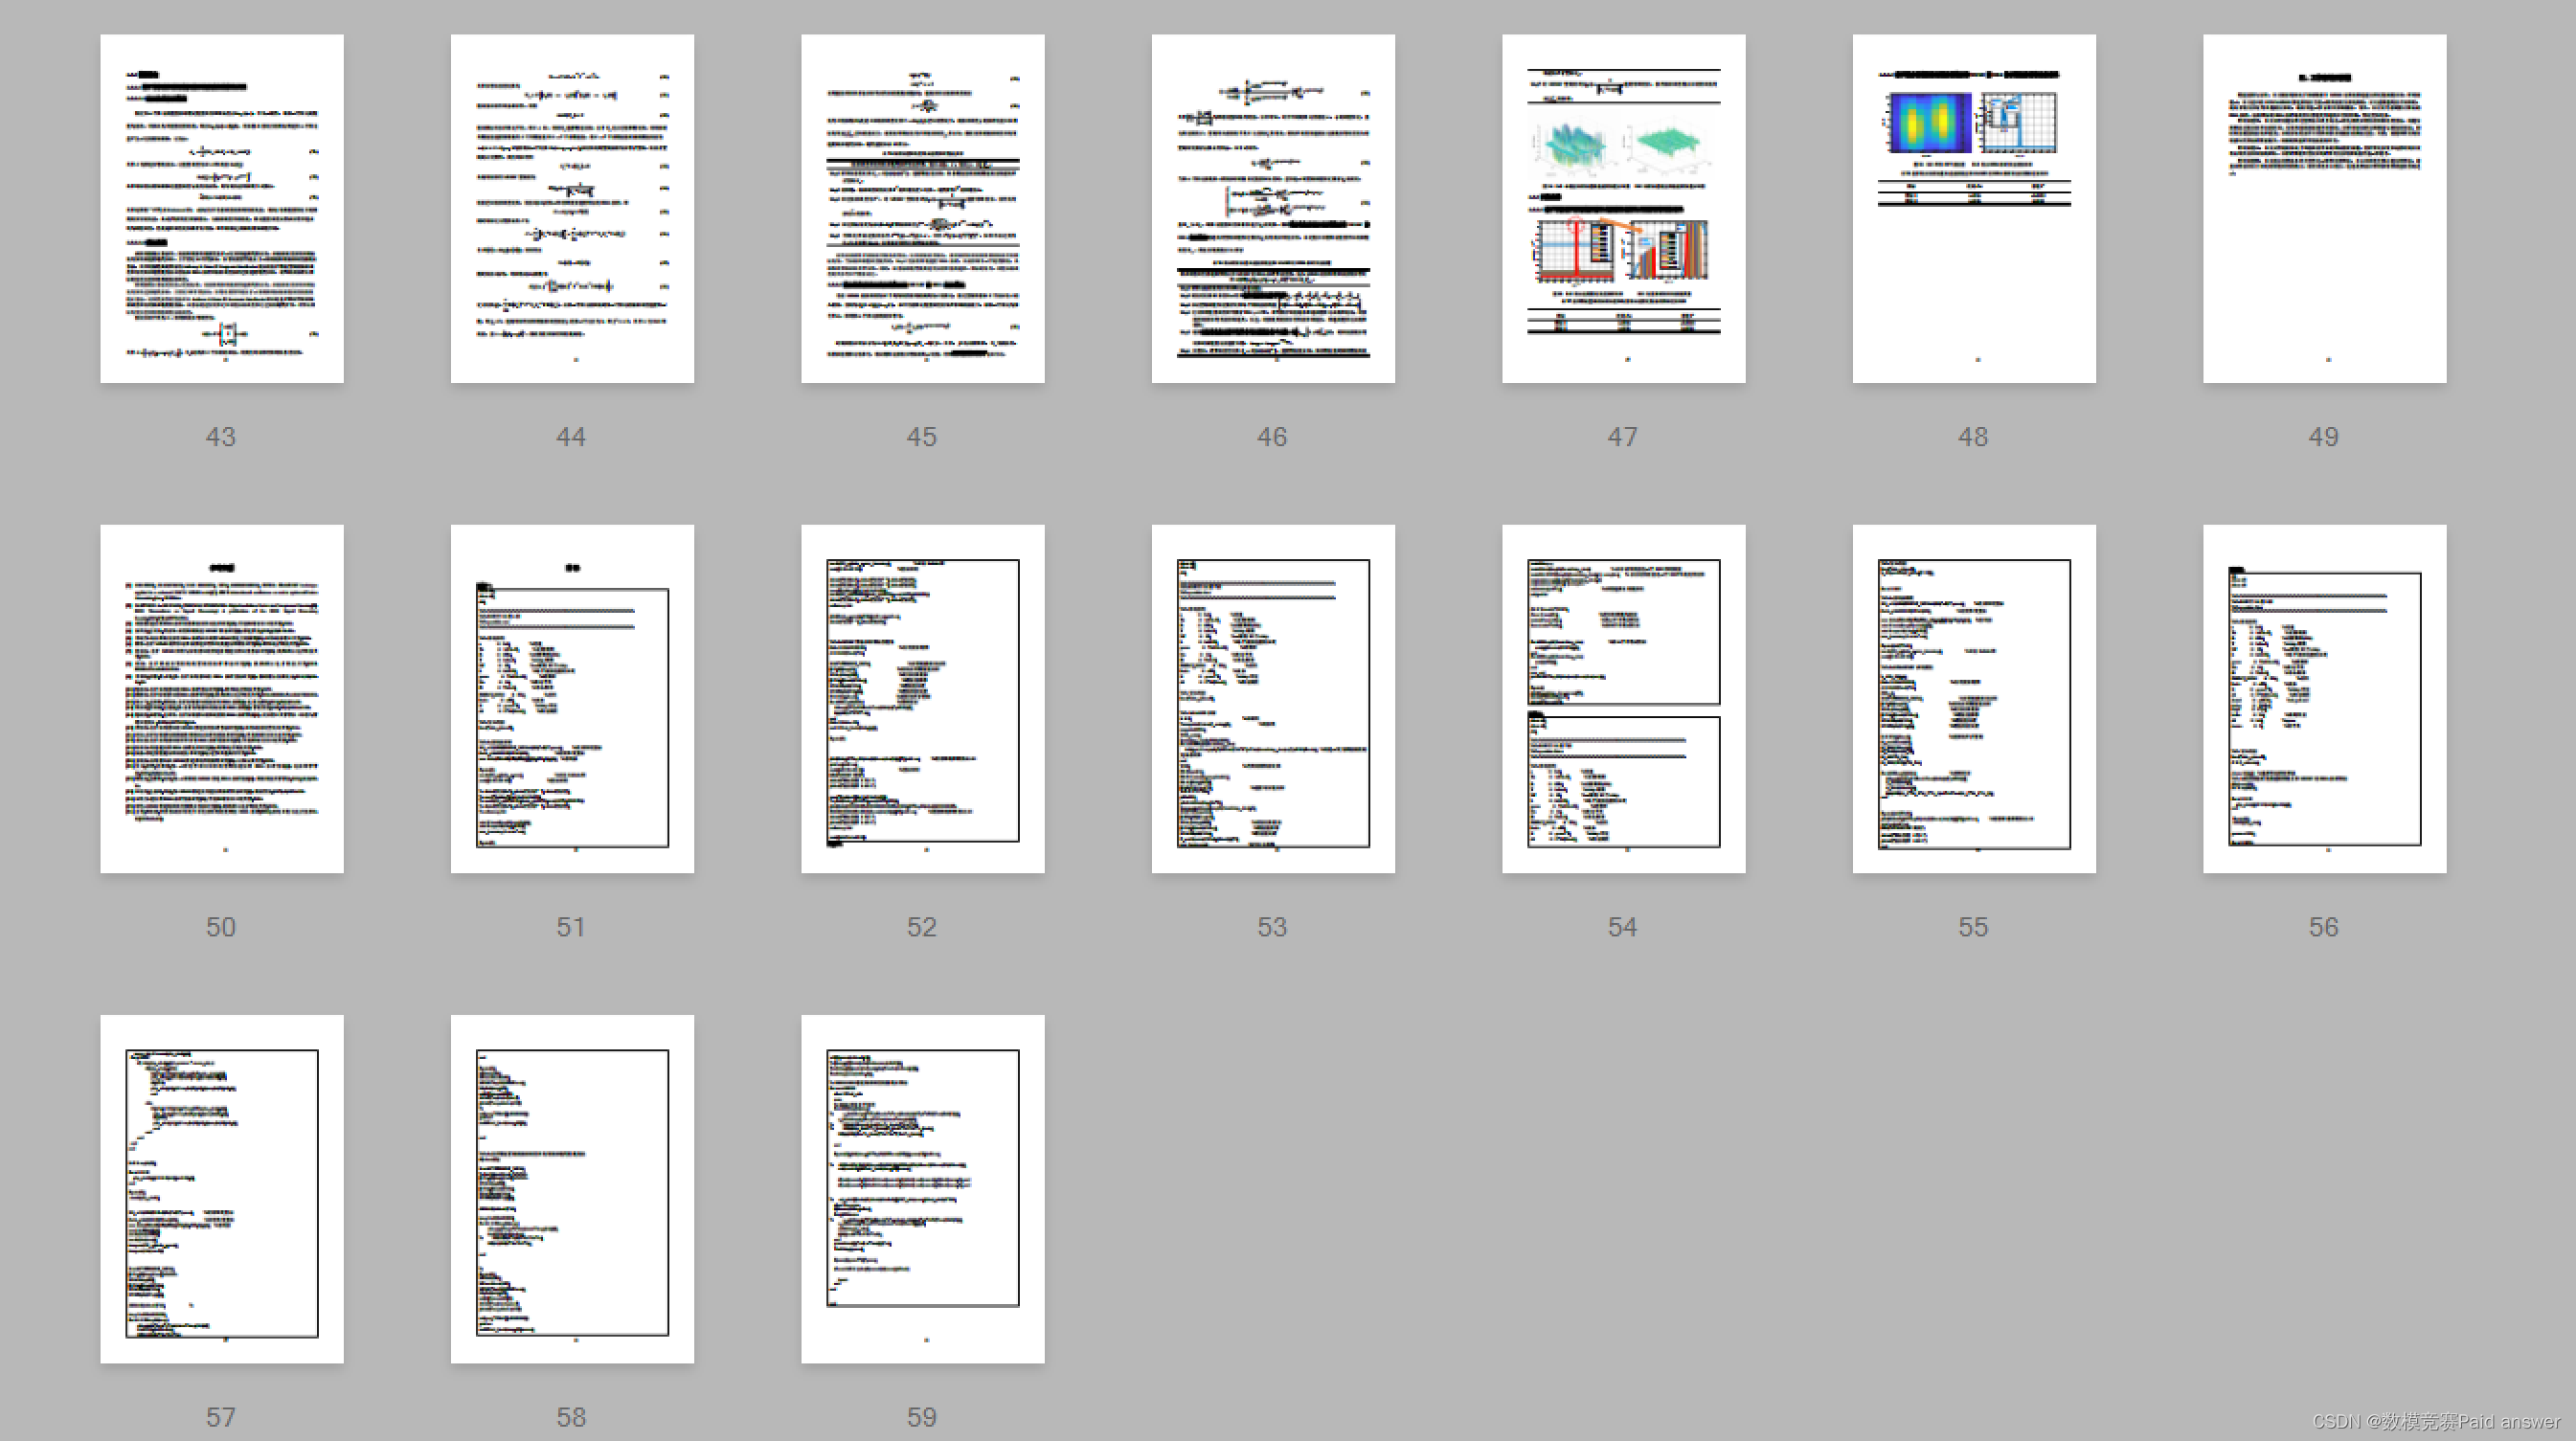This screenshot has width=2576, height=1441.
Task: Select page 49 thumbnail
Action: point(2325,209)
